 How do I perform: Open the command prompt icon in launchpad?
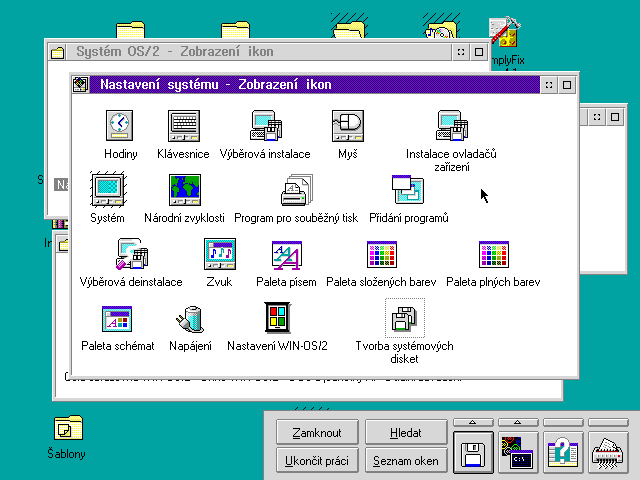coord(518,452)
